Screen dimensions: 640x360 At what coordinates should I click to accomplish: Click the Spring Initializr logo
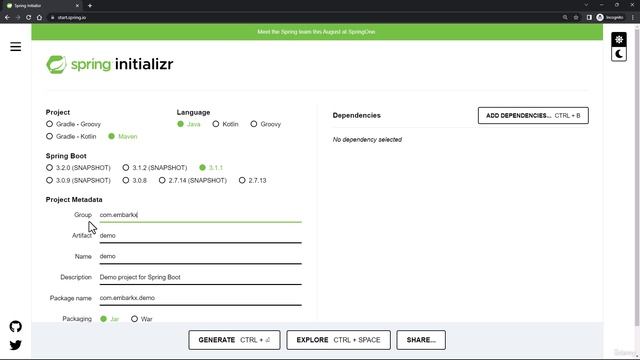pos(109,64)
